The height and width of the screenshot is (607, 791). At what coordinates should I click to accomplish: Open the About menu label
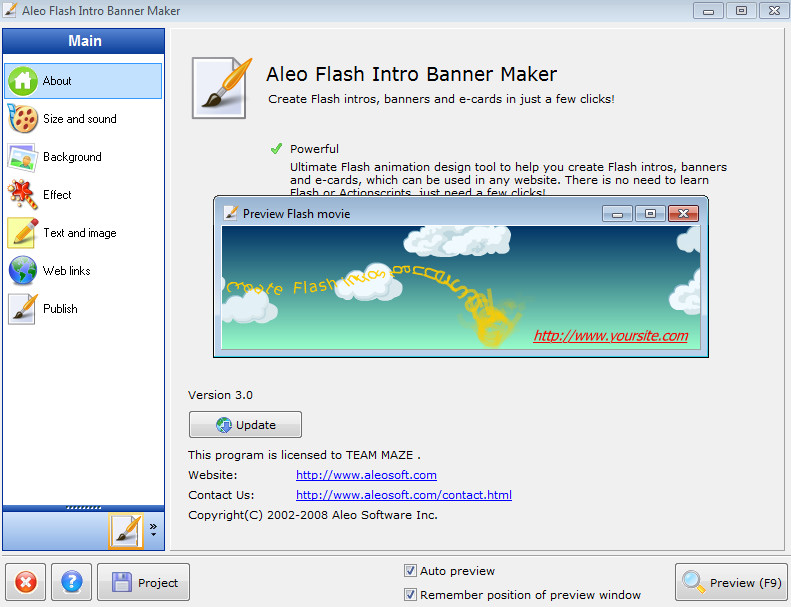57,81
